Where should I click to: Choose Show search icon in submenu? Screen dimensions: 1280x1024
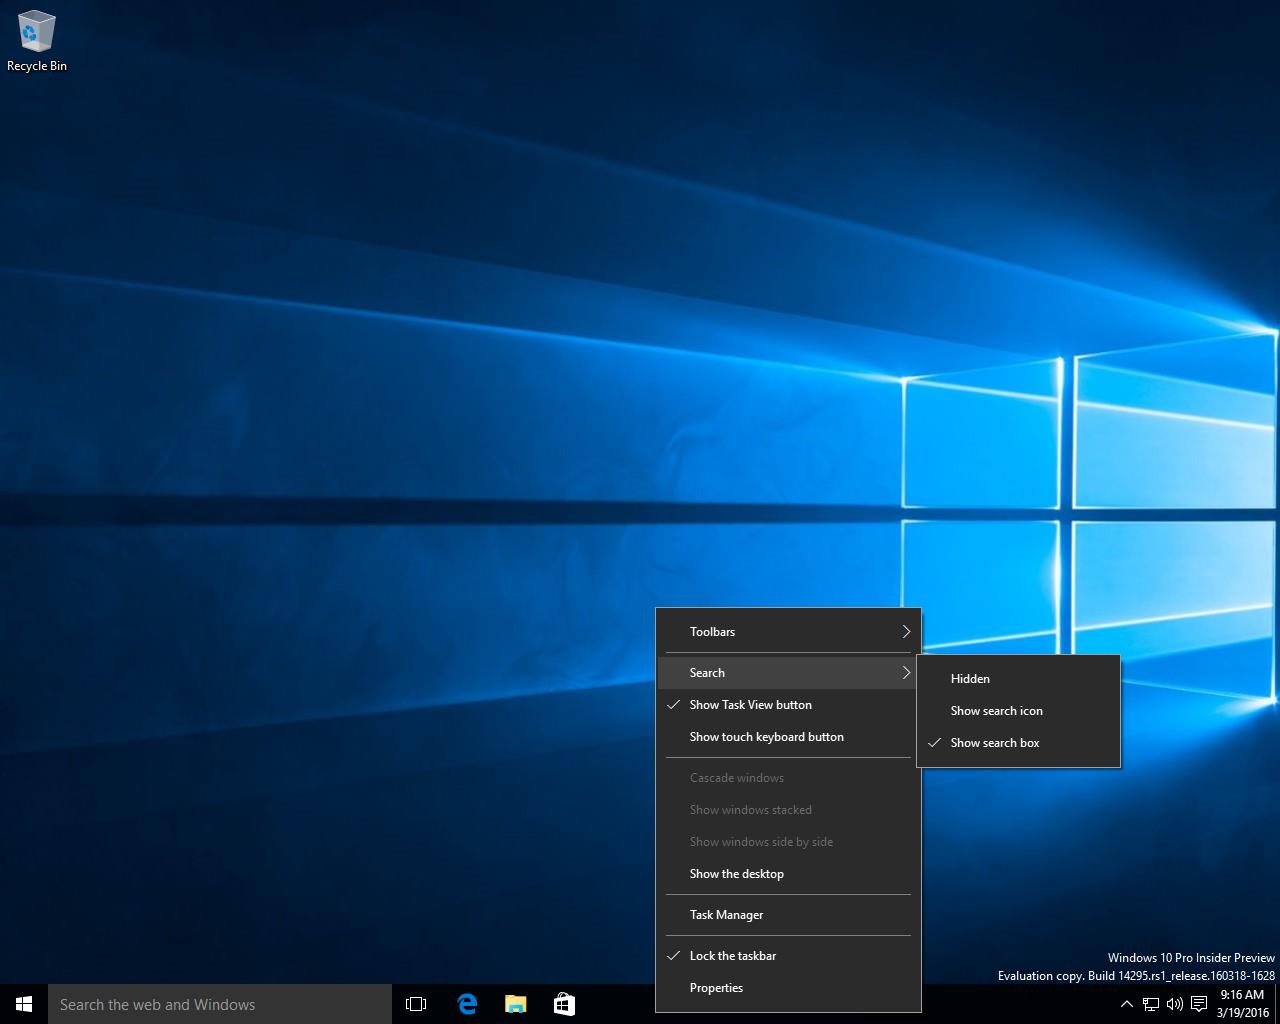pos(996,711)
